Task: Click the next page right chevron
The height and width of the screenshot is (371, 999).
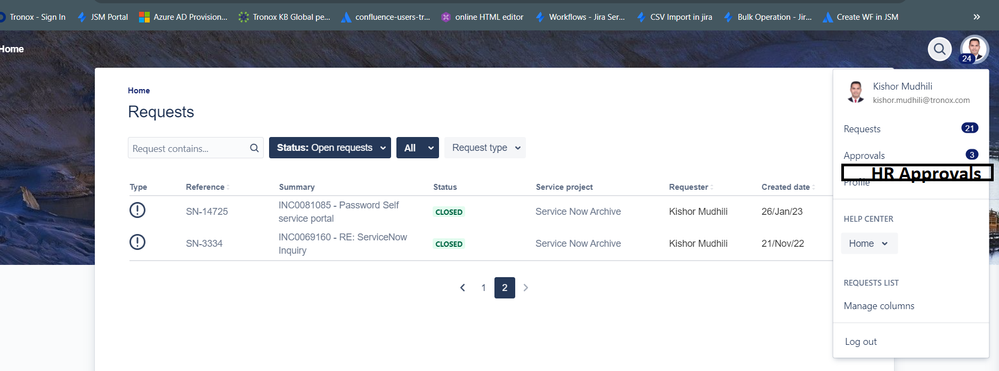Action: coord(526,288)
